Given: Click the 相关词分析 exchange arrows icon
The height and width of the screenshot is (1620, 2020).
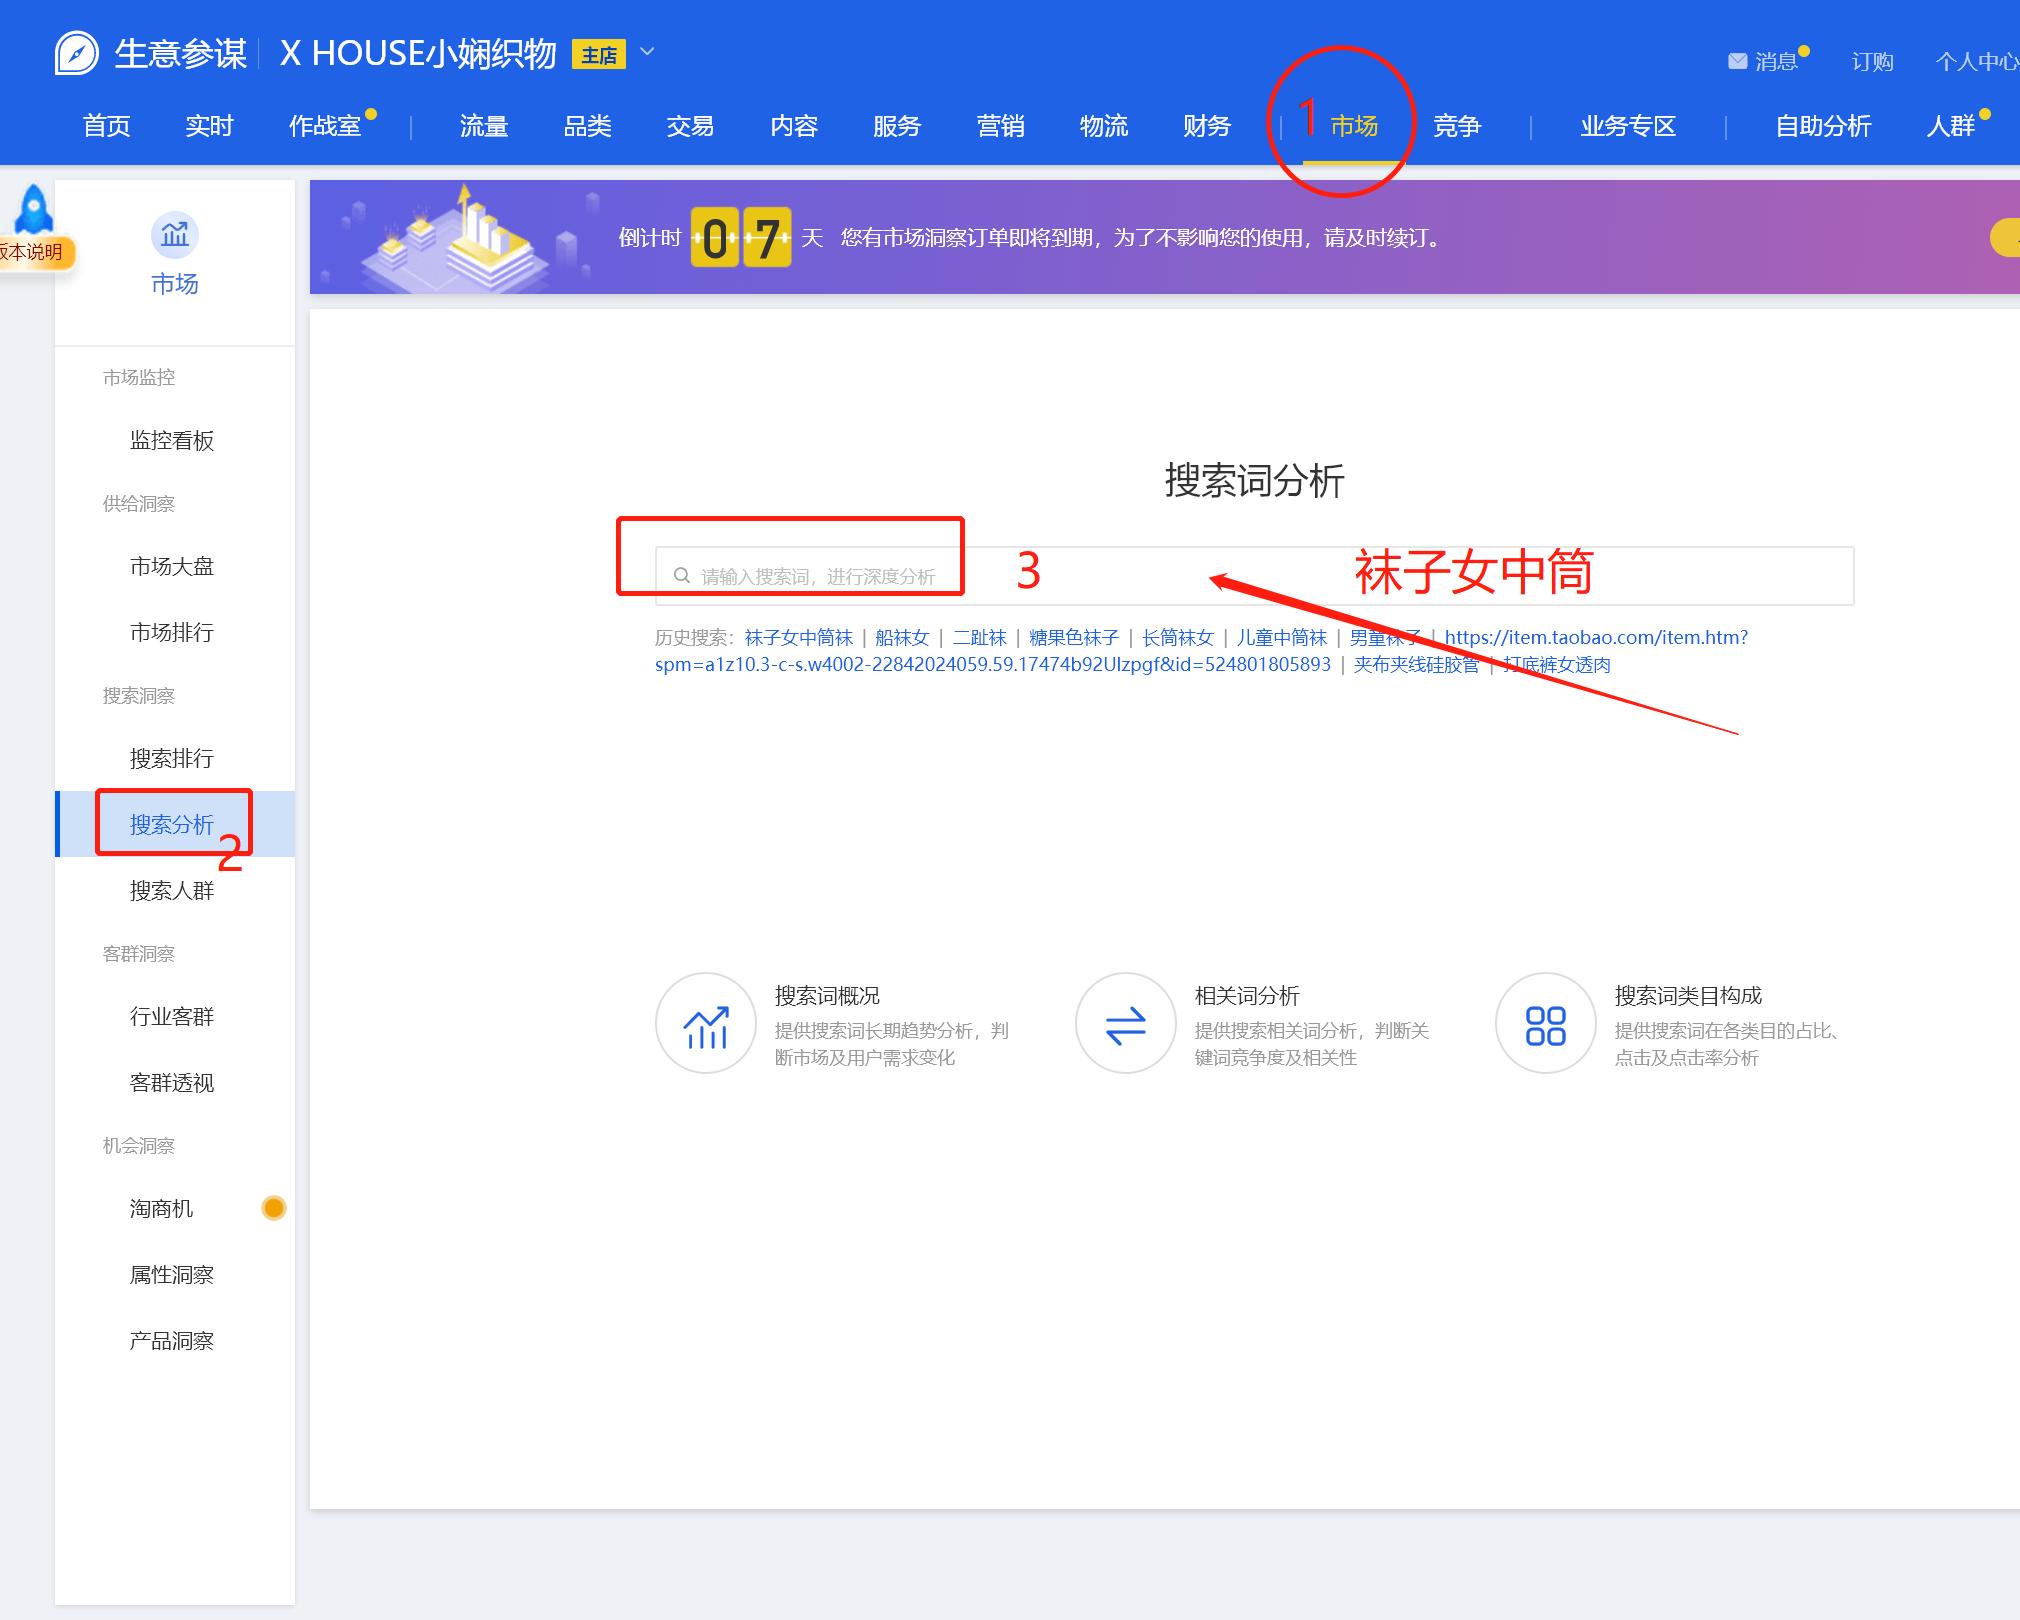Looking at the screenshot, I should click(1125, 1023).
